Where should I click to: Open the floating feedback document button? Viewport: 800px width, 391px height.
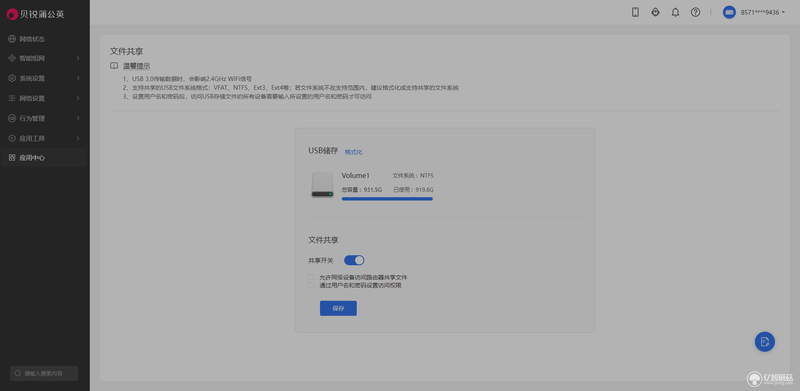(764, 341)
